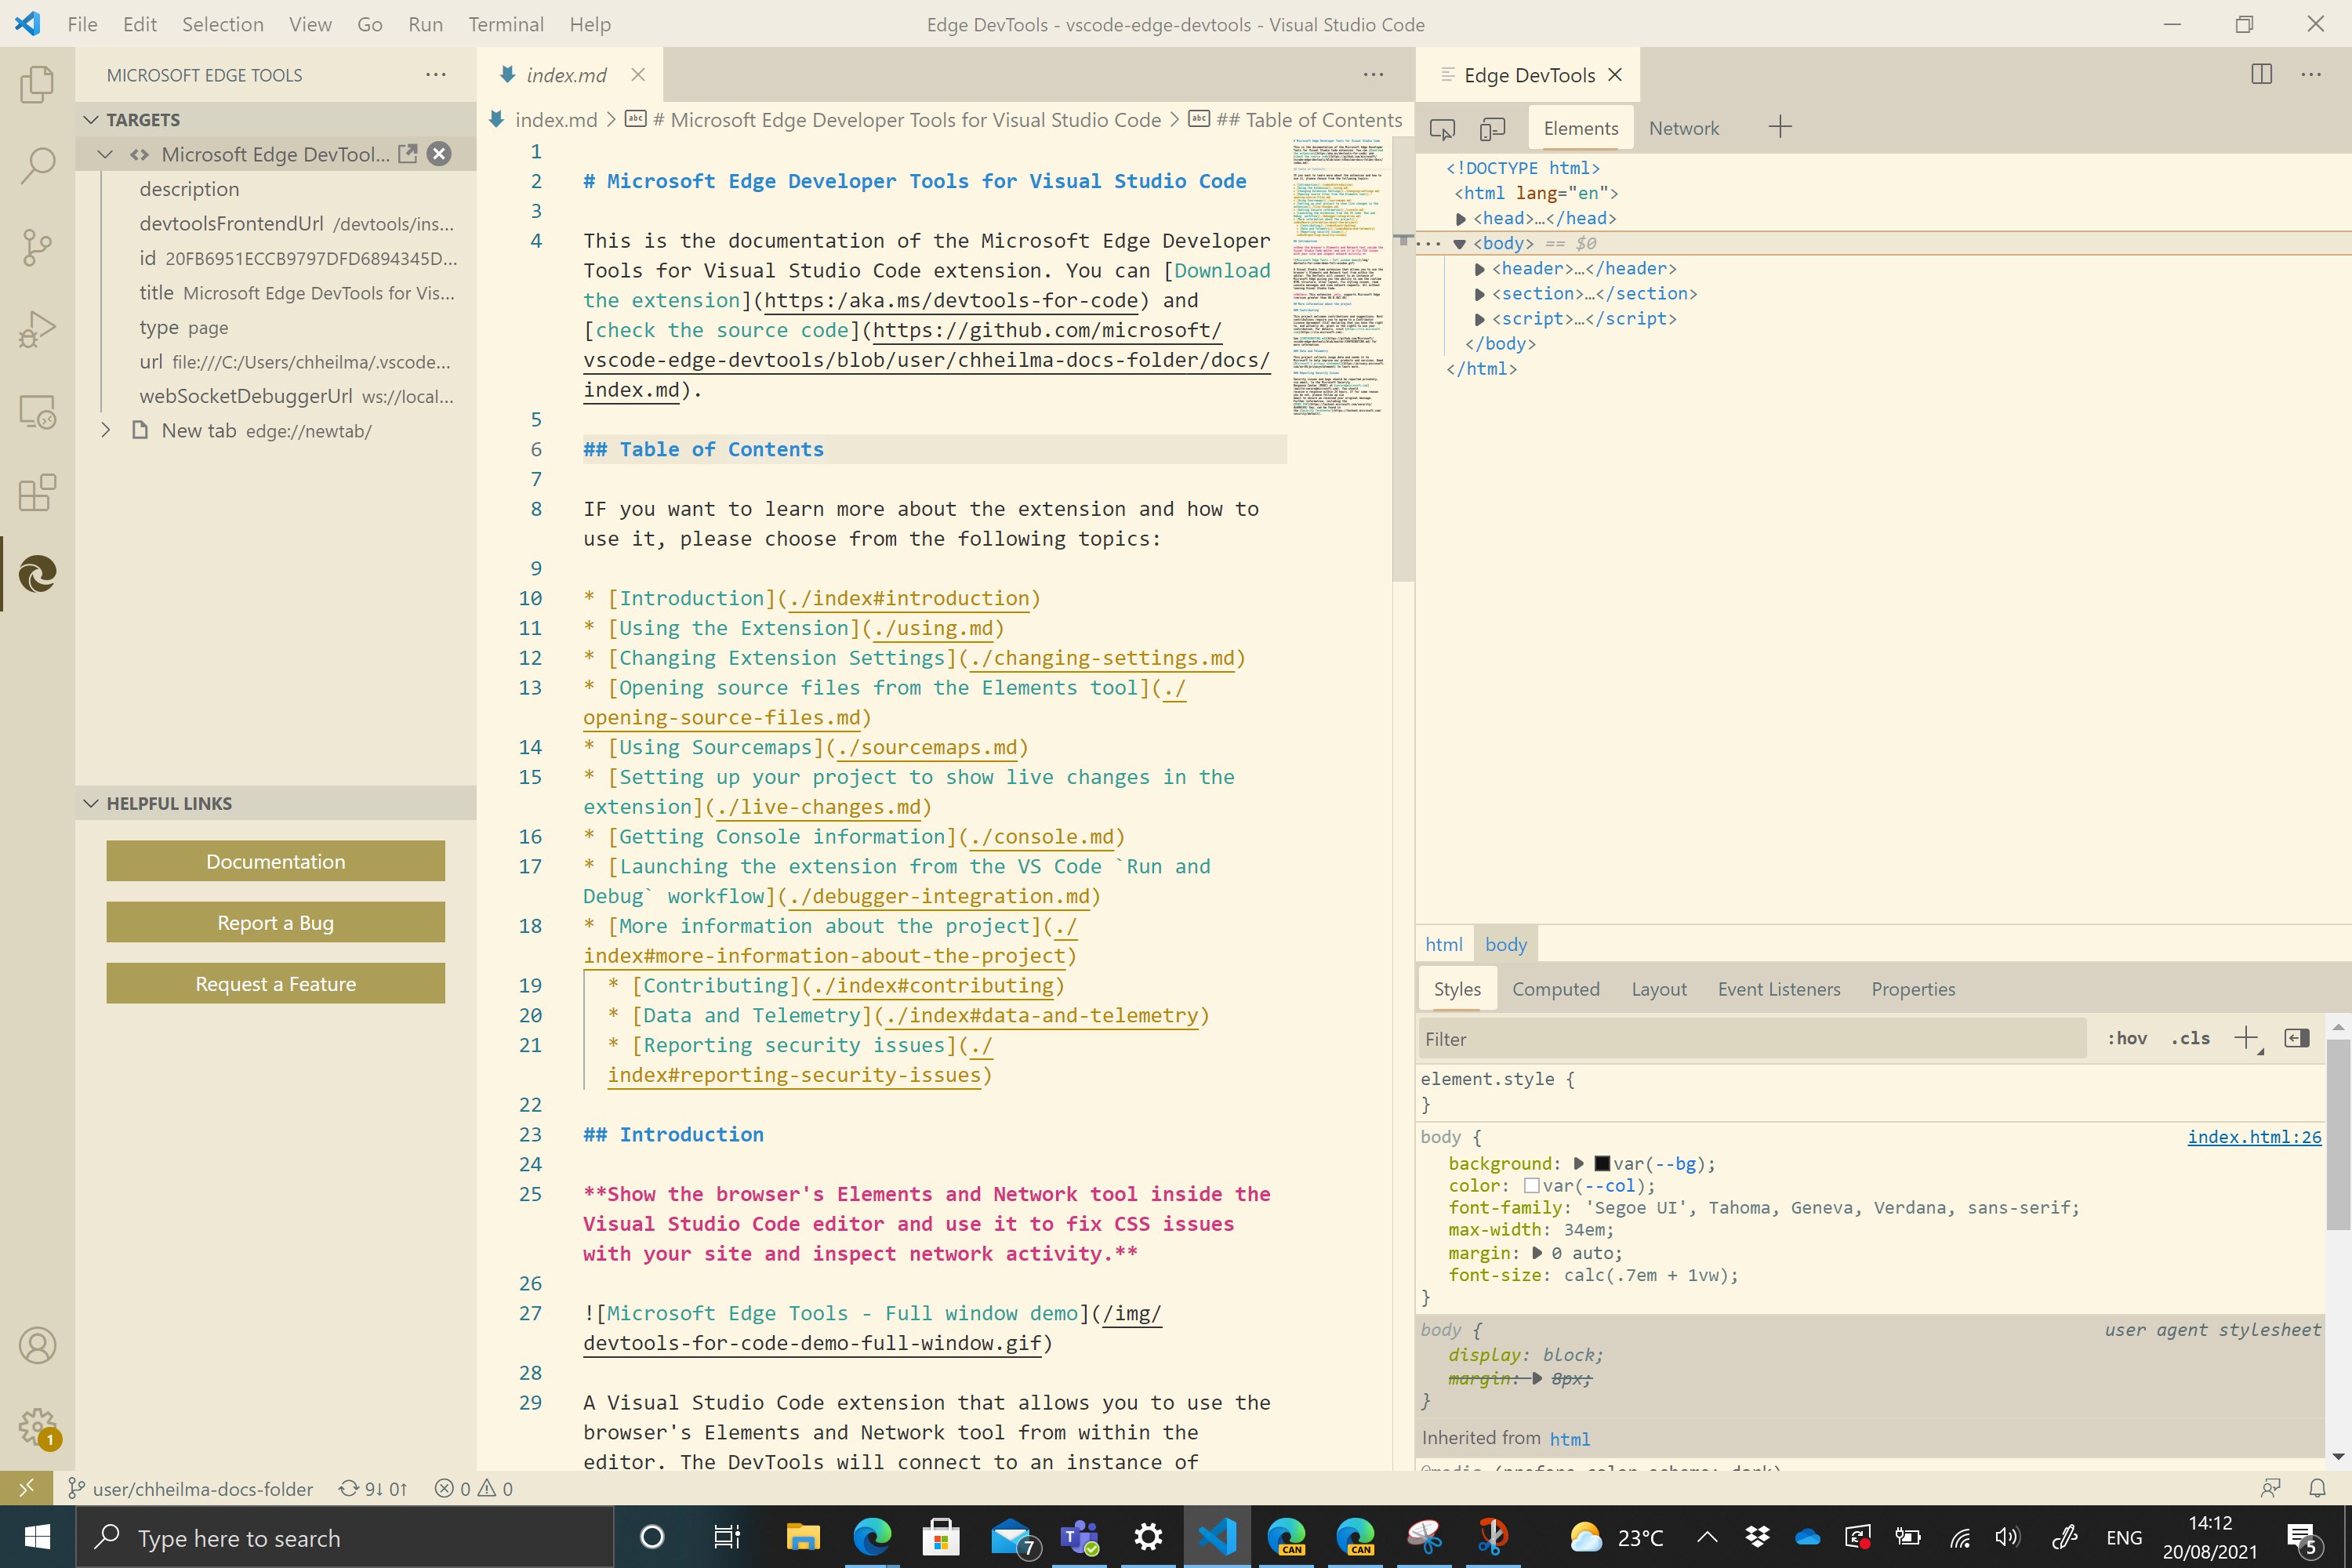Open the Source Control view
The height and width of the screenshot is (1568, 2352).
(x=37, y=247)
